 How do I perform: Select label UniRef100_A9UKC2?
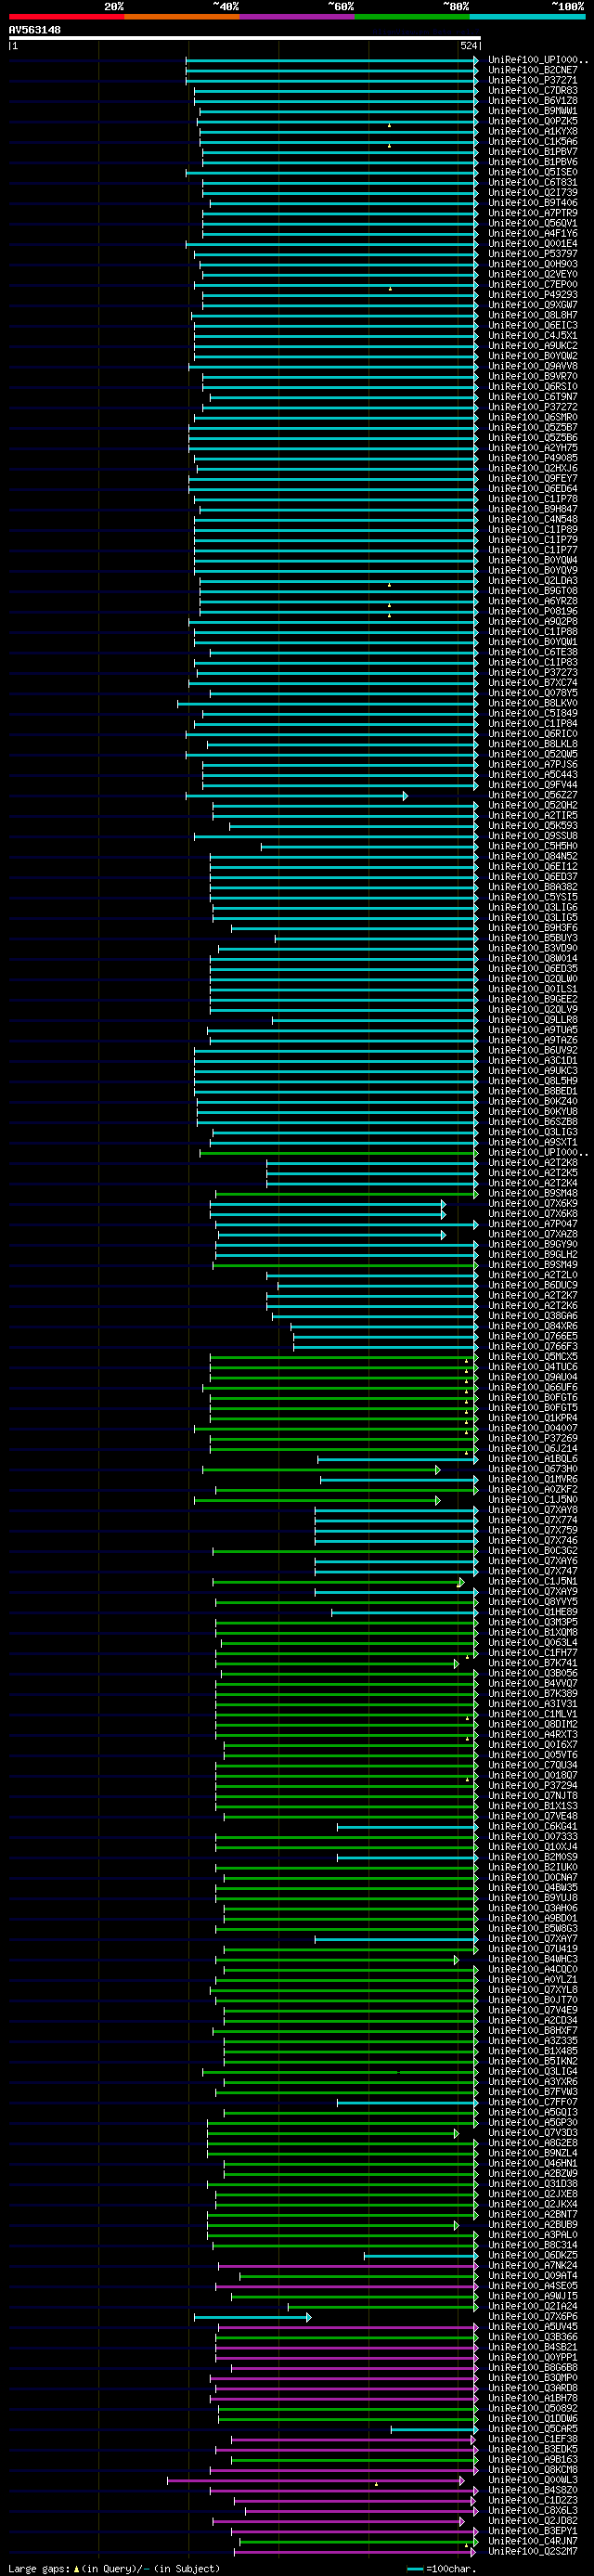[532, 346]
